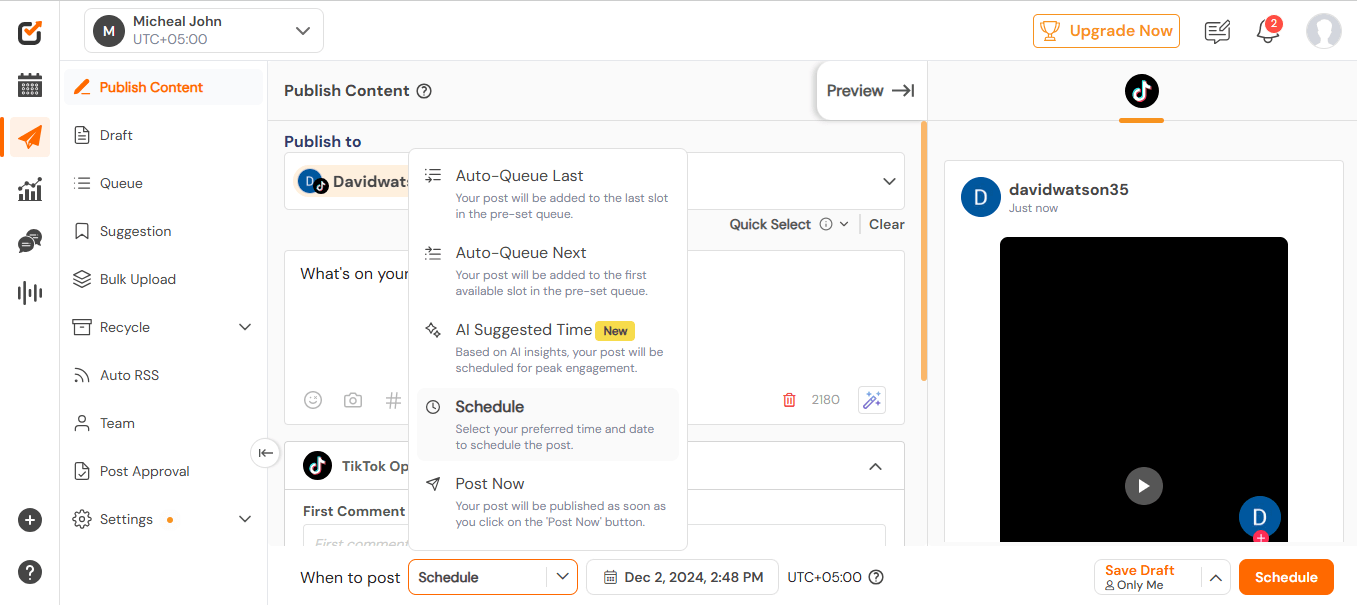The image size is (1357, 605).
Task: Click the app logo checkmark icon
Action: pos(30,32)
